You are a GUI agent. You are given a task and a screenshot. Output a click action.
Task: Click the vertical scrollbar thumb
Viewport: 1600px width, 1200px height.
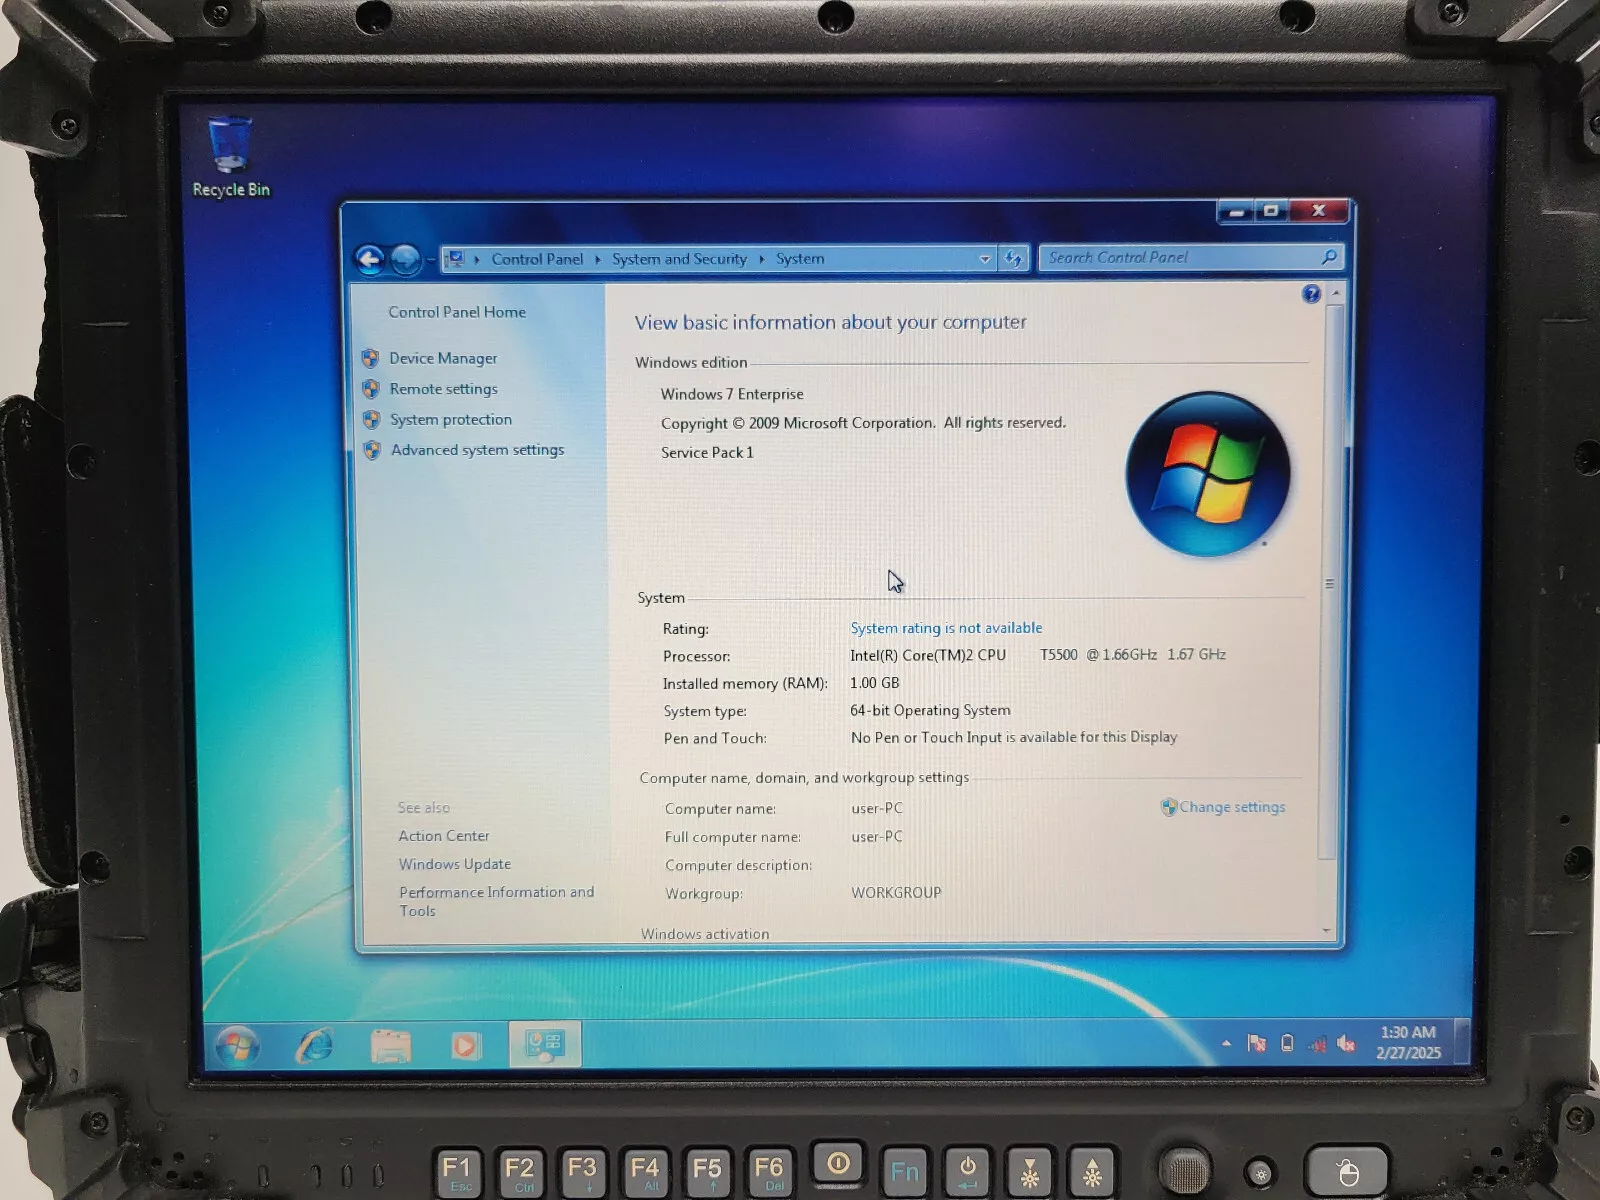pyautogui.click(x=1331, y=580)
